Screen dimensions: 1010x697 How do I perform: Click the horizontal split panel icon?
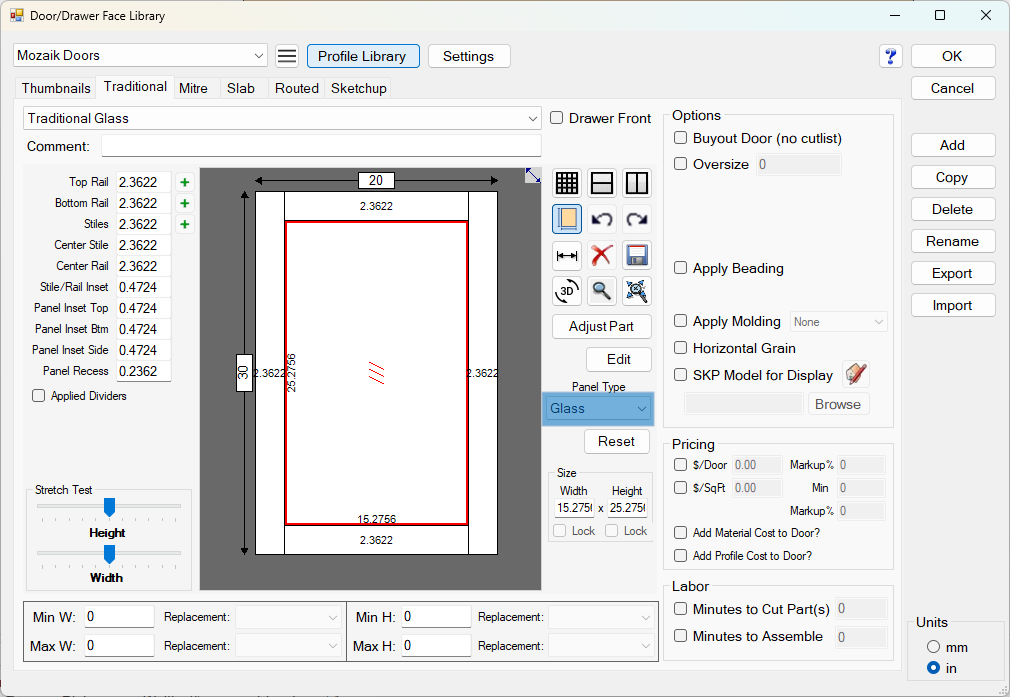[x=602, y=183]
